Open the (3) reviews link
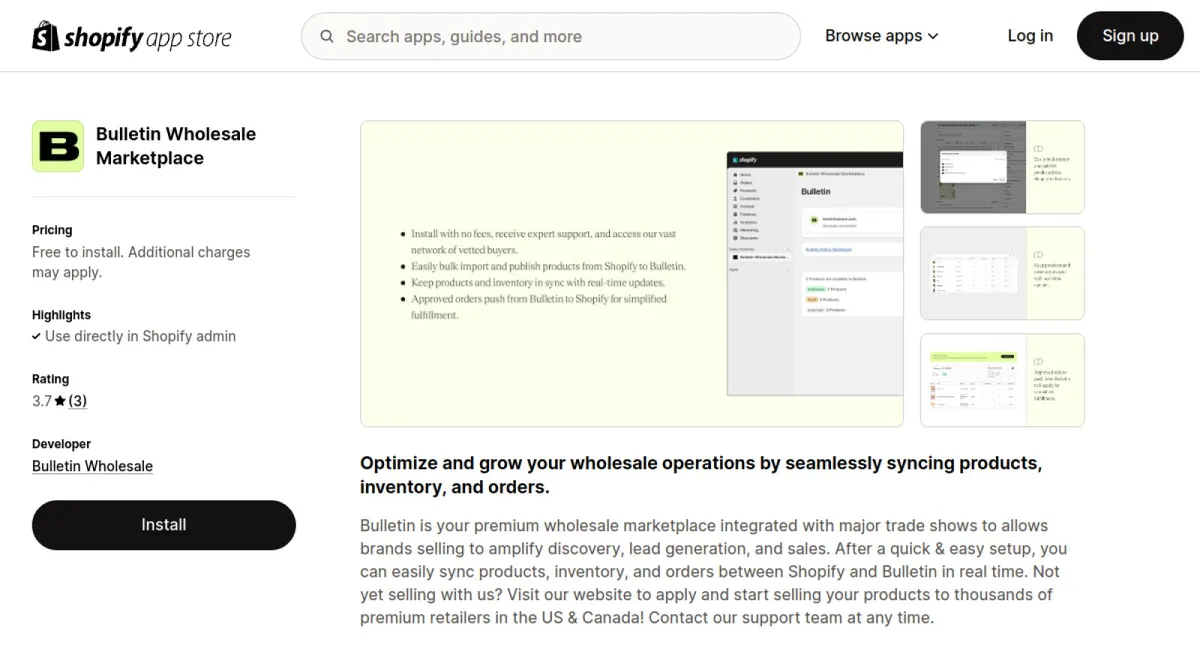Image resolution: width=1200 pixels, height=650 pixels. click(77, 401)
